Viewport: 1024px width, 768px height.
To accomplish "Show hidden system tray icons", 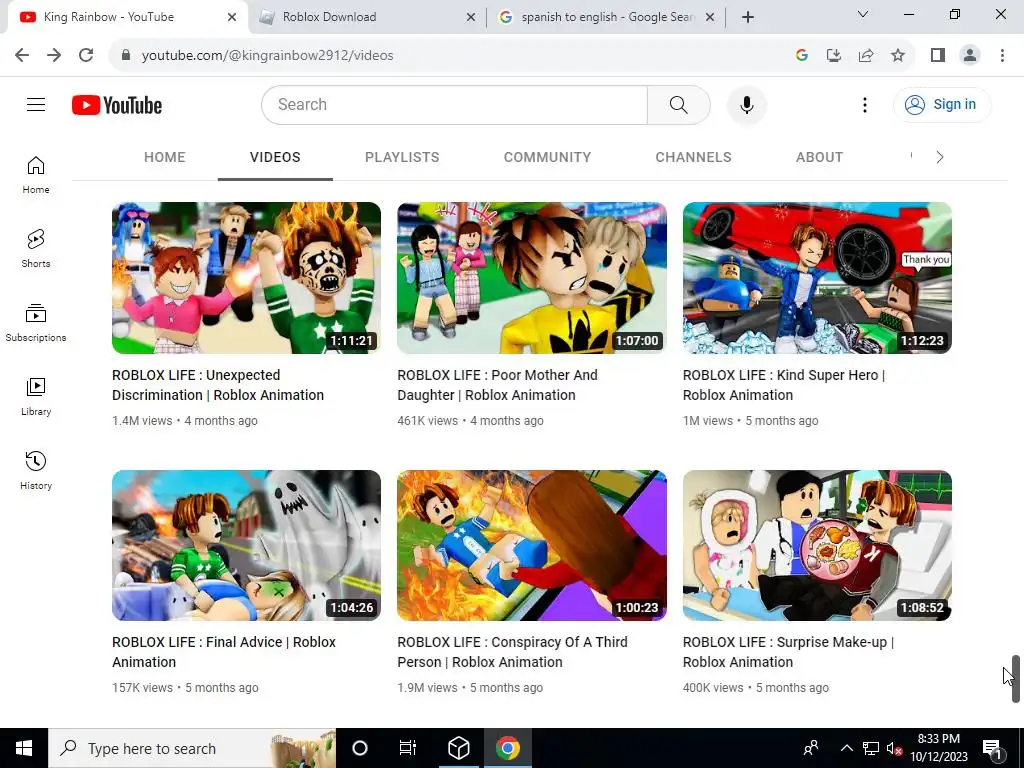I will click(x=846, y=748).
